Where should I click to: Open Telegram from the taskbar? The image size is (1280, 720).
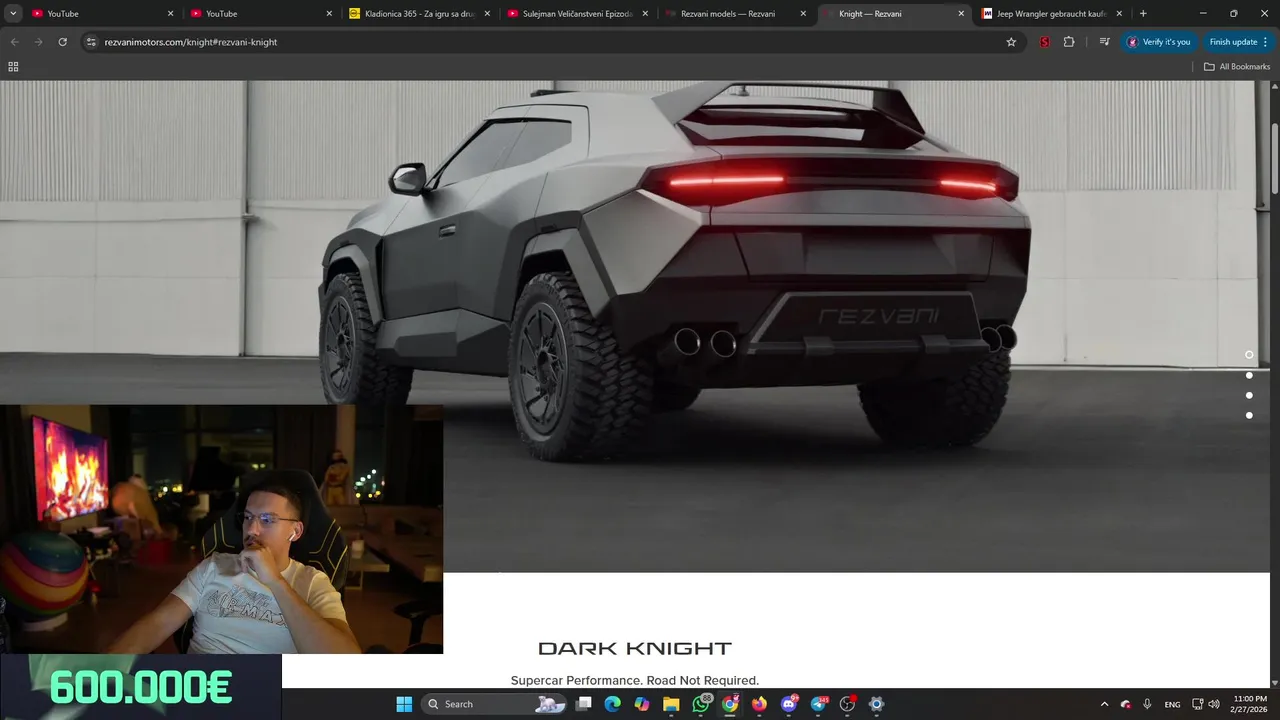[x=818, y=704]
